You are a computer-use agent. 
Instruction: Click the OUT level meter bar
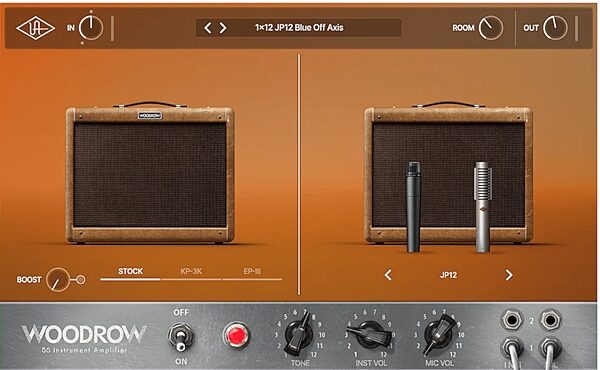(576, 28)
